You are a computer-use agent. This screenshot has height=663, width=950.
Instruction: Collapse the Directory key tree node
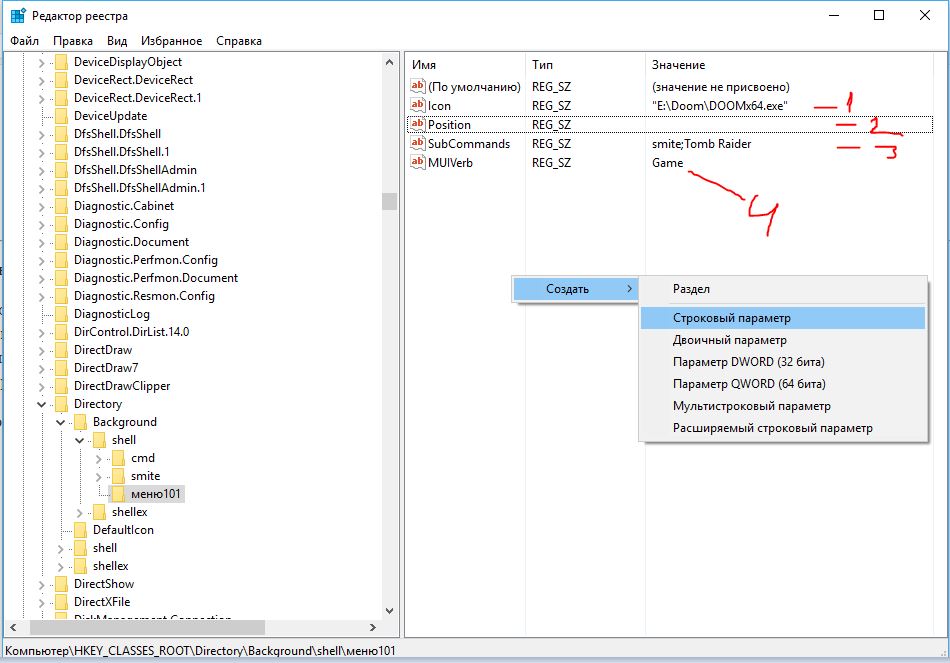pyautogui.click(x=42, y=404)
